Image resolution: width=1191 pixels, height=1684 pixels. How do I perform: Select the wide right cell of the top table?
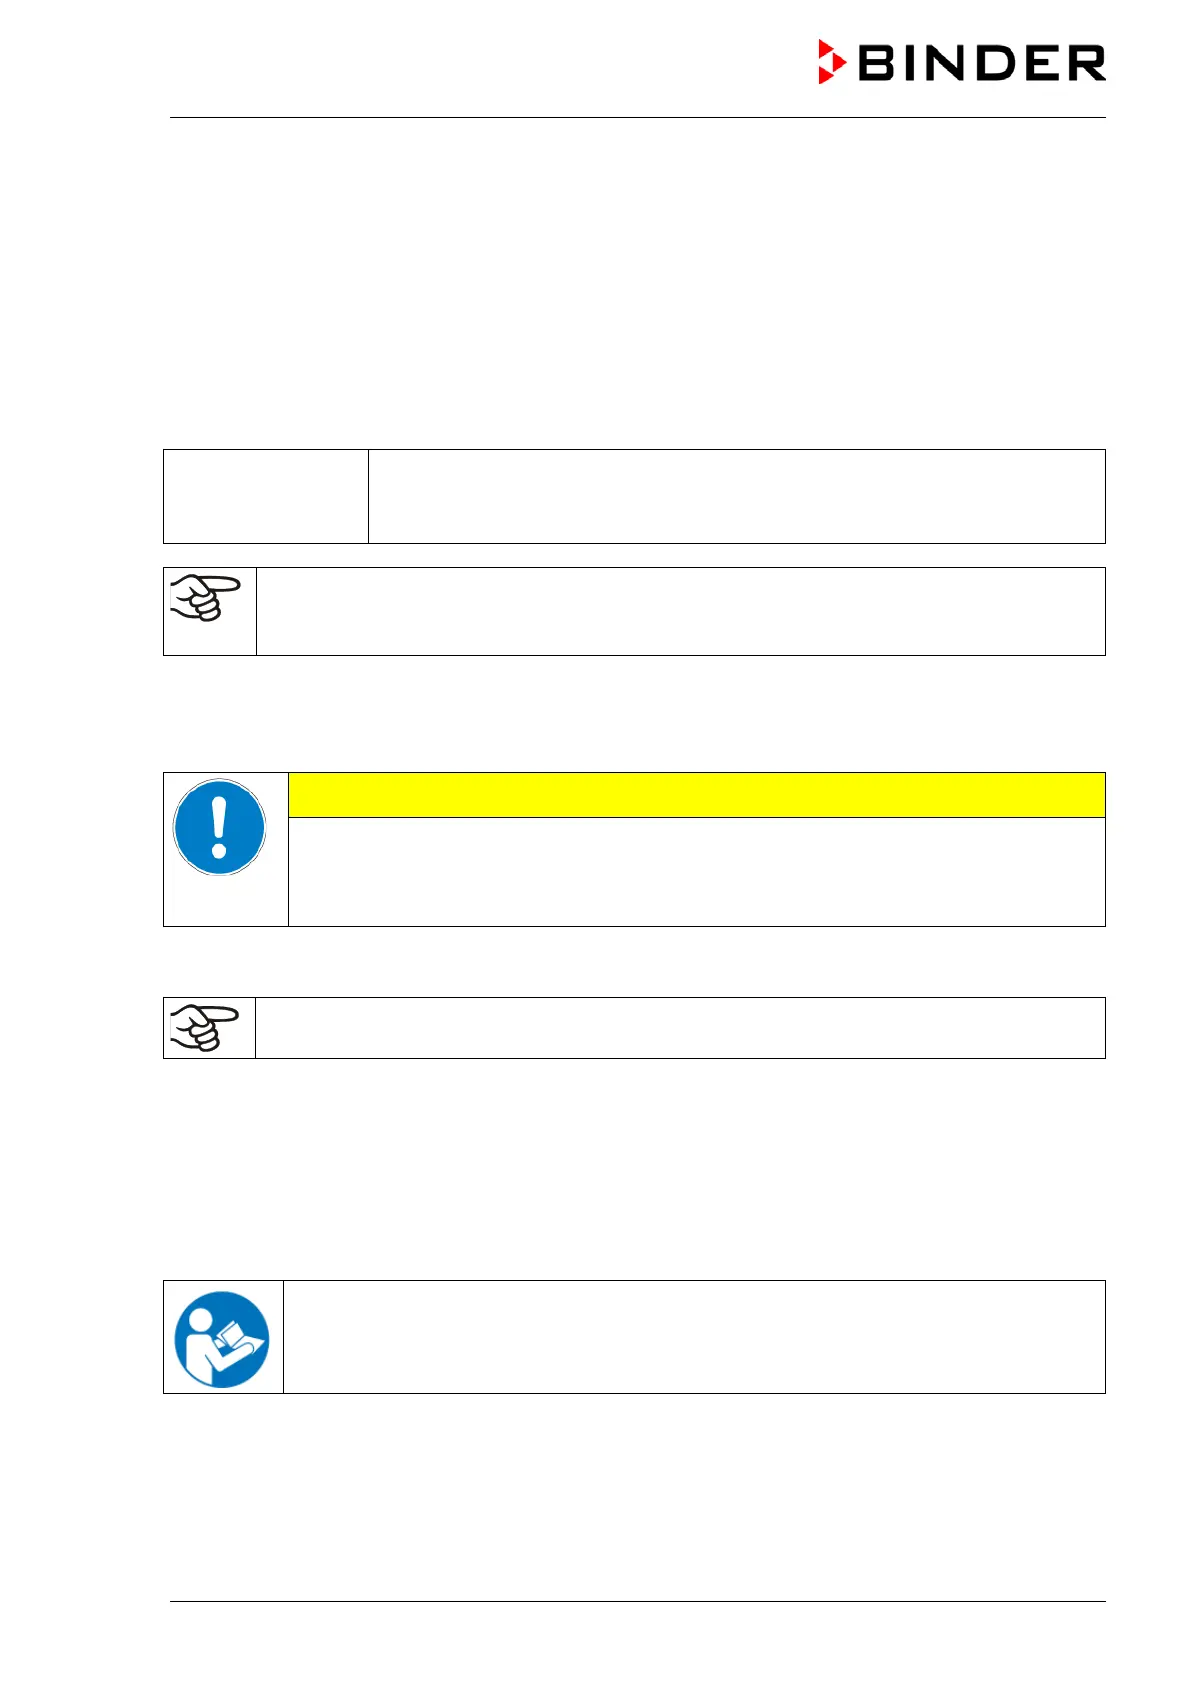coord(736,496)
